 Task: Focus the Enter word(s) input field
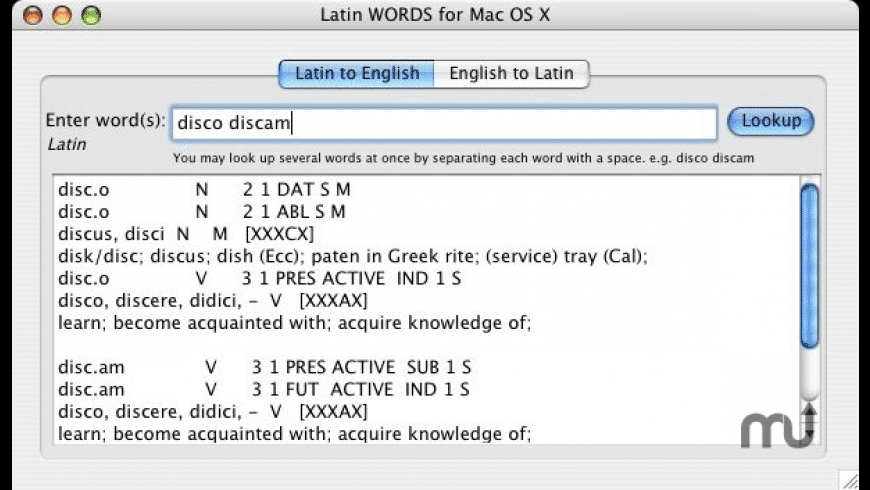pos(444,123)
